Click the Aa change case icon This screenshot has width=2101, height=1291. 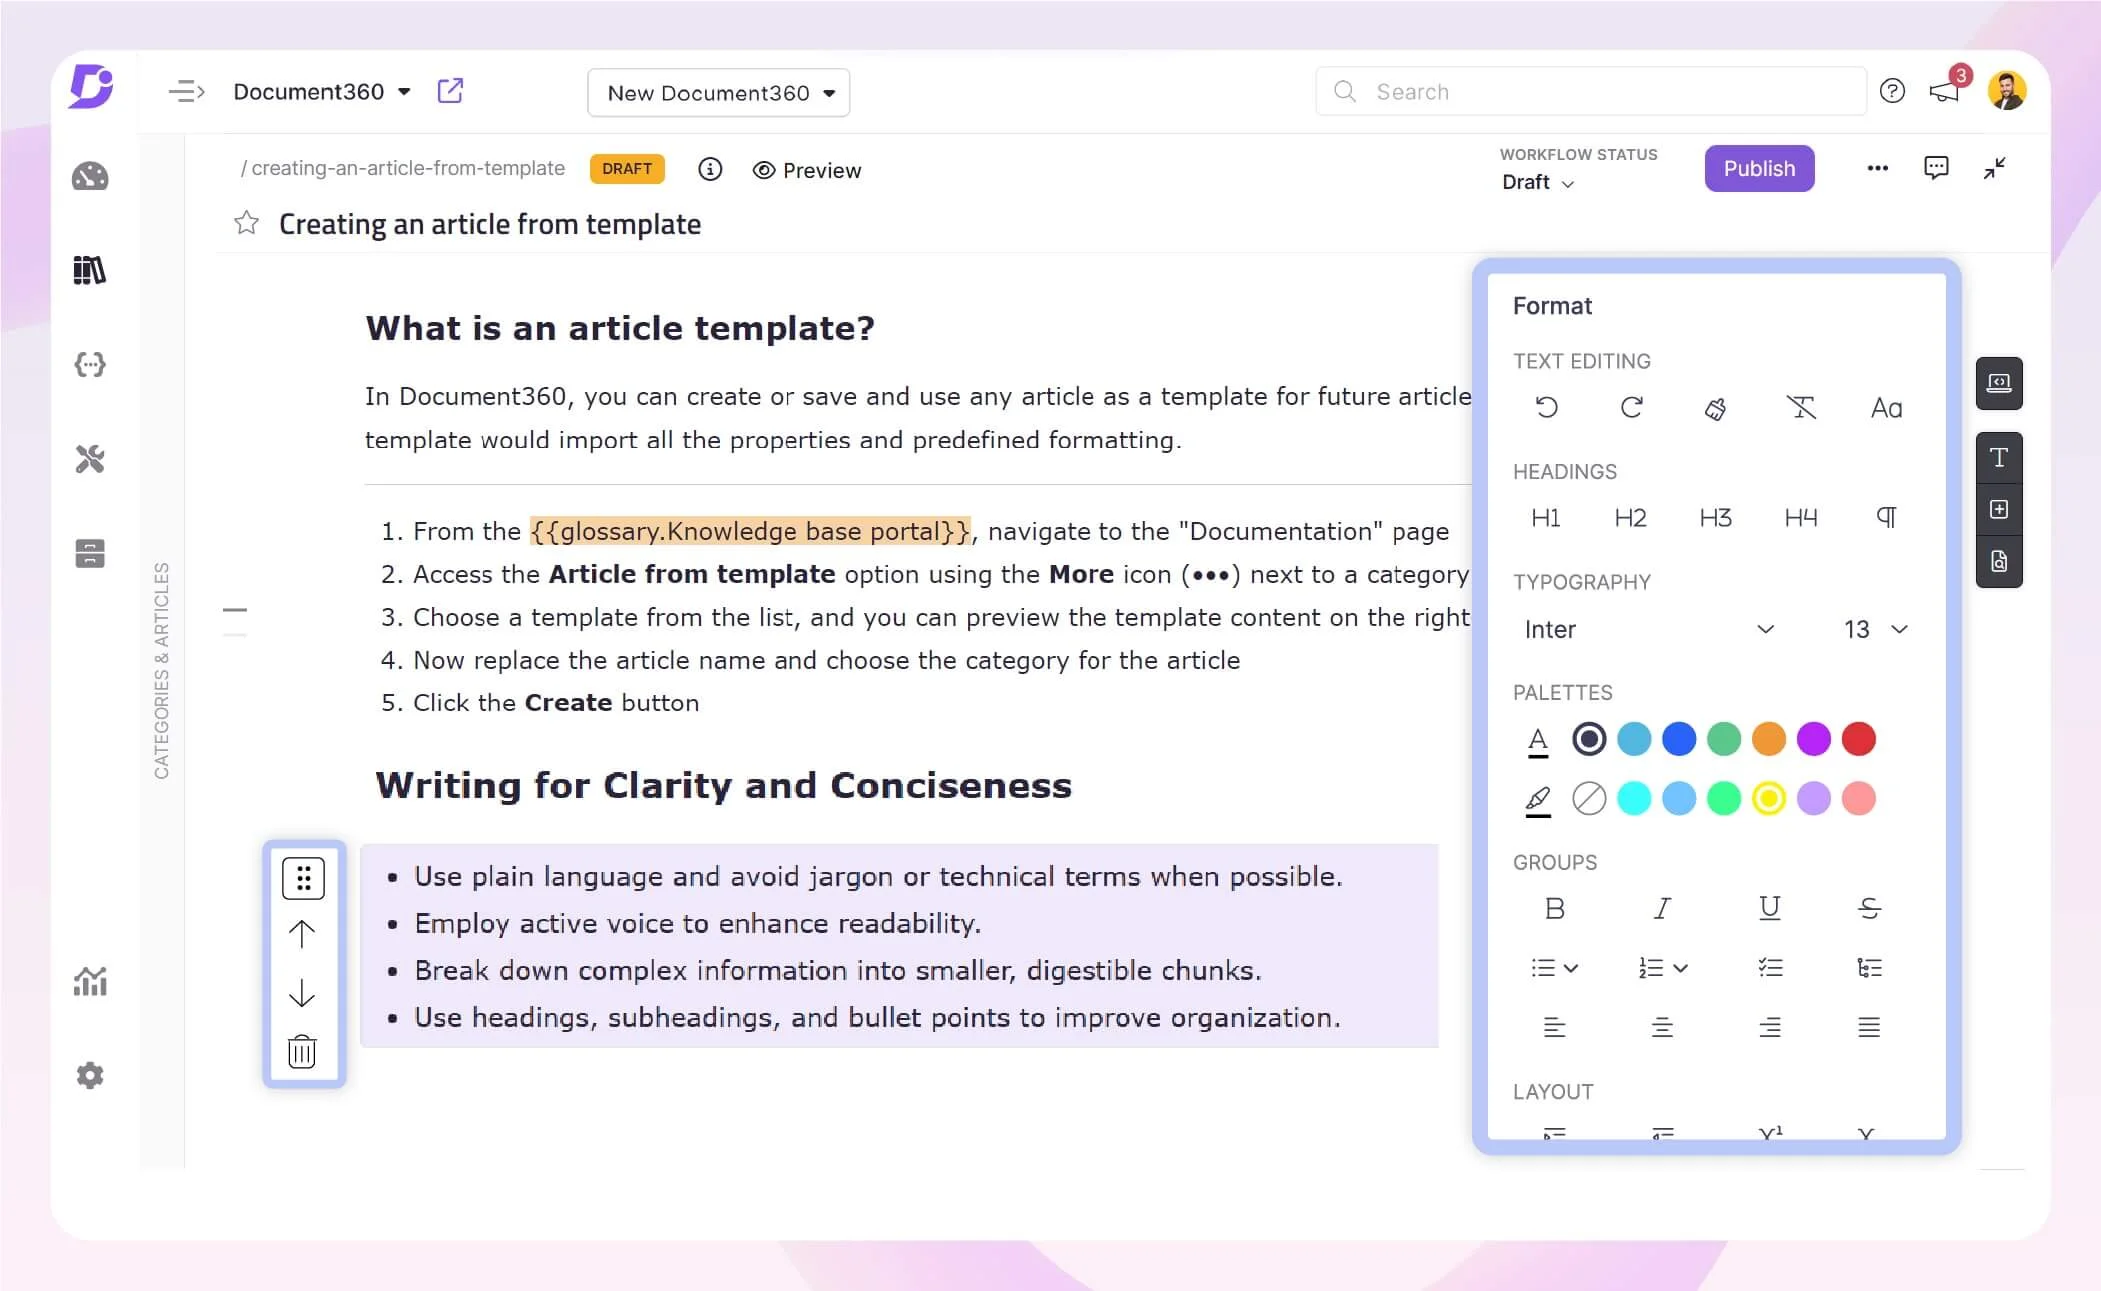point(1886,407)
